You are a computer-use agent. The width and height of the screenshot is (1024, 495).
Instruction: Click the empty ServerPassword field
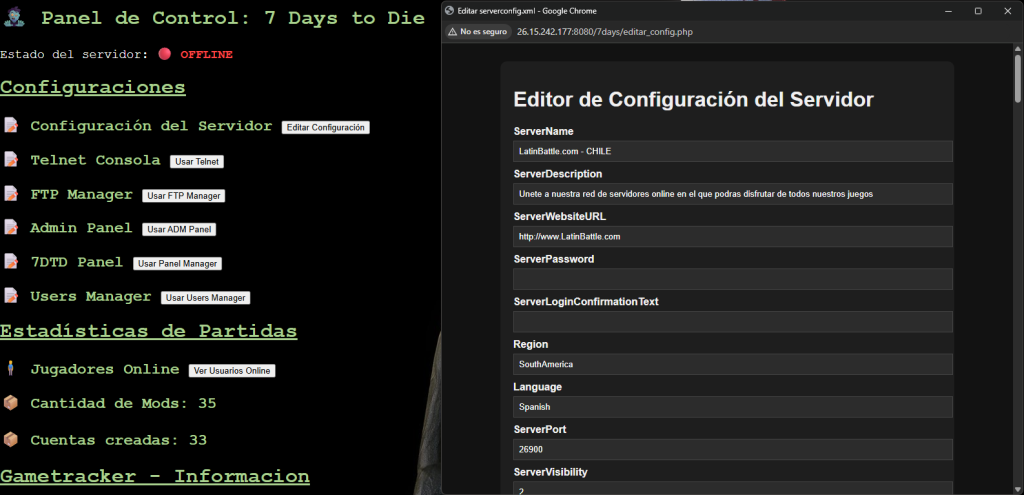point(733,279)
